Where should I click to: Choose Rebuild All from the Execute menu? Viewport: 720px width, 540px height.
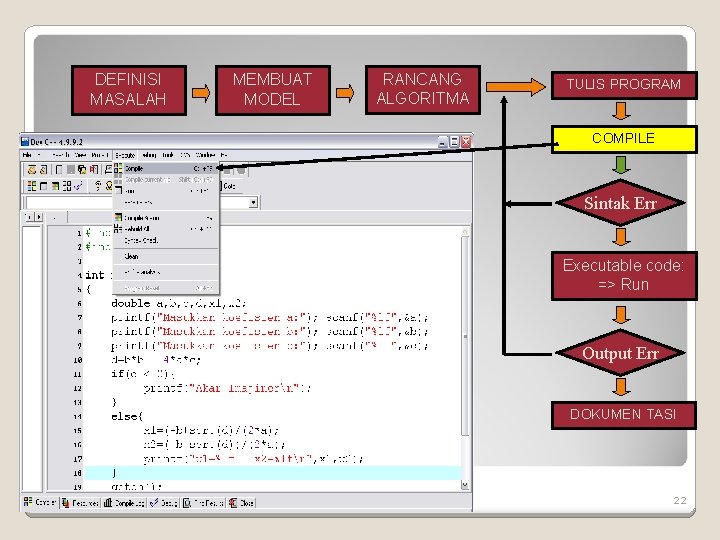tap(165, 229)
